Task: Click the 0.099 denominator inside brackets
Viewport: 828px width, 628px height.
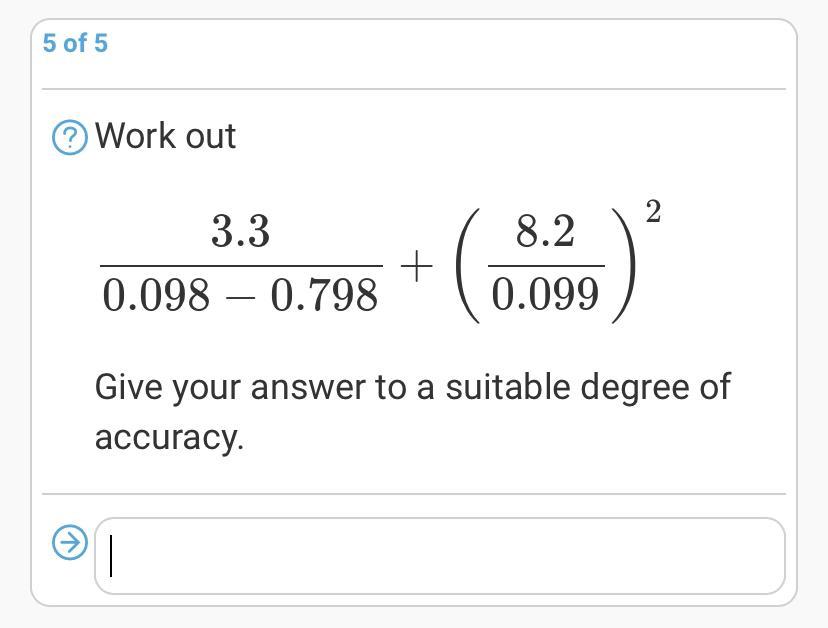Action: (x=545, y=294)
